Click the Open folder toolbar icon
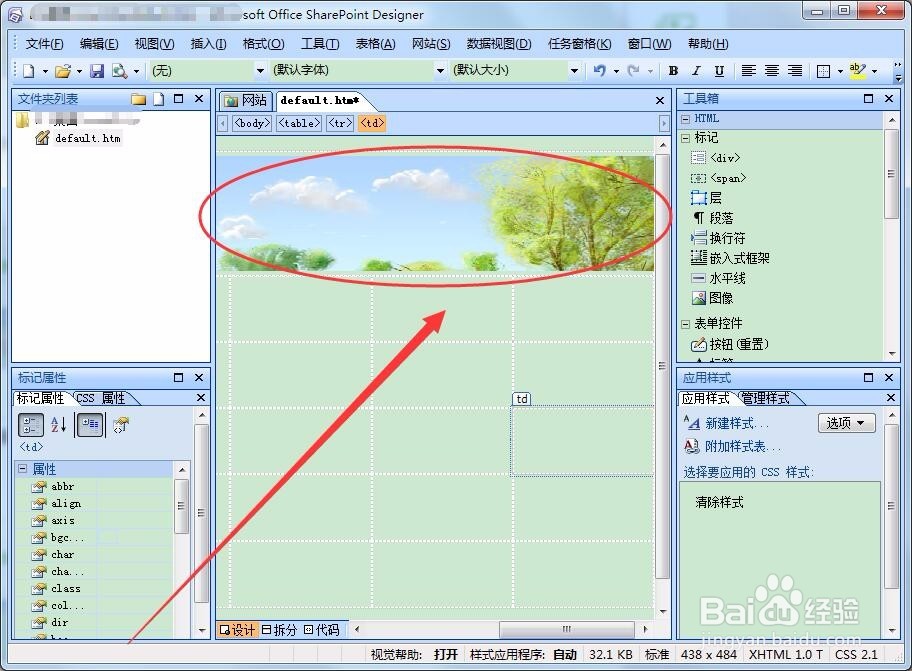Viewport: 912px width, 671px height. pos(63,71)
